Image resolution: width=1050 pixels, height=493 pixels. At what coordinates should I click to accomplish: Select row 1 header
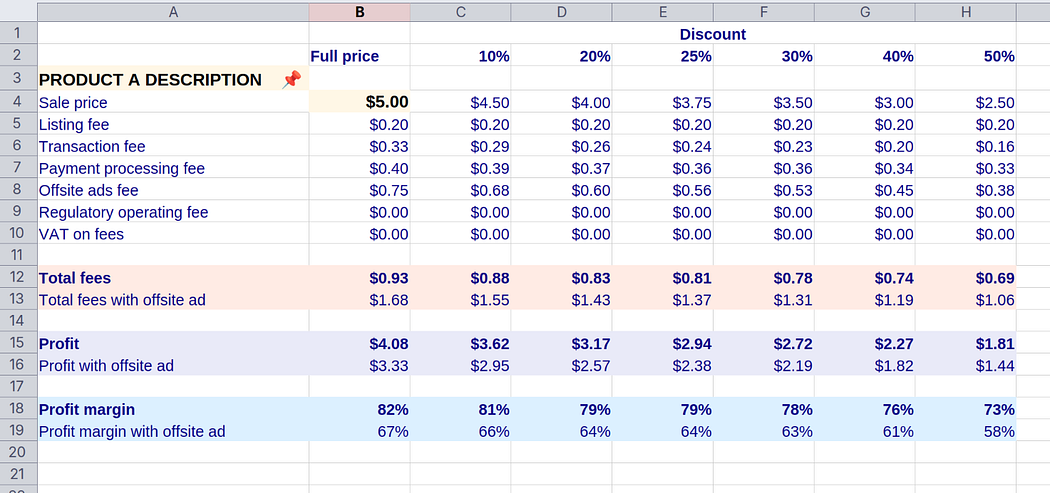click(18, 33)
